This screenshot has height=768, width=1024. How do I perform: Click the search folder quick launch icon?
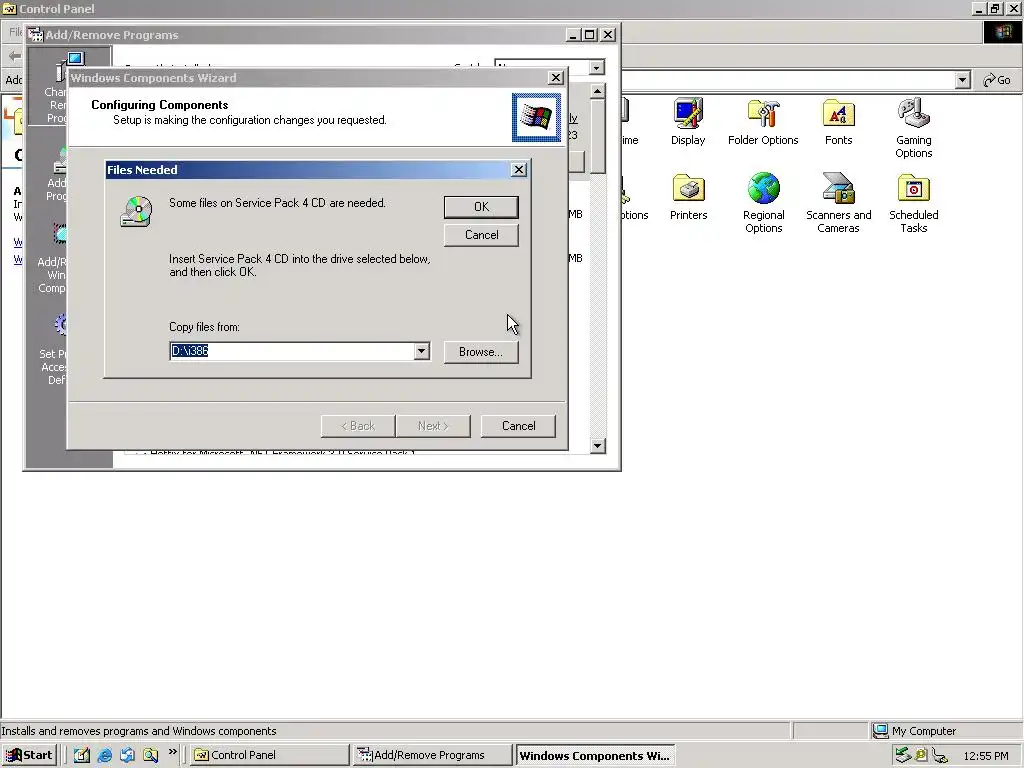(150, 755)
